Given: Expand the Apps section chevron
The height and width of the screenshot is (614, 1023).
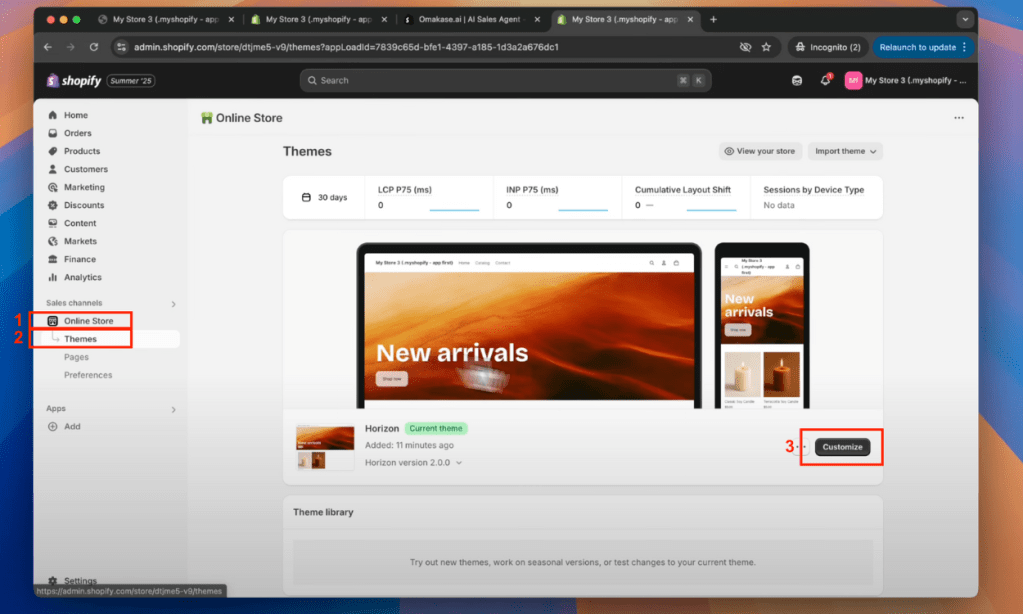Looking at the screenshot, I should [x=173, y=409].
